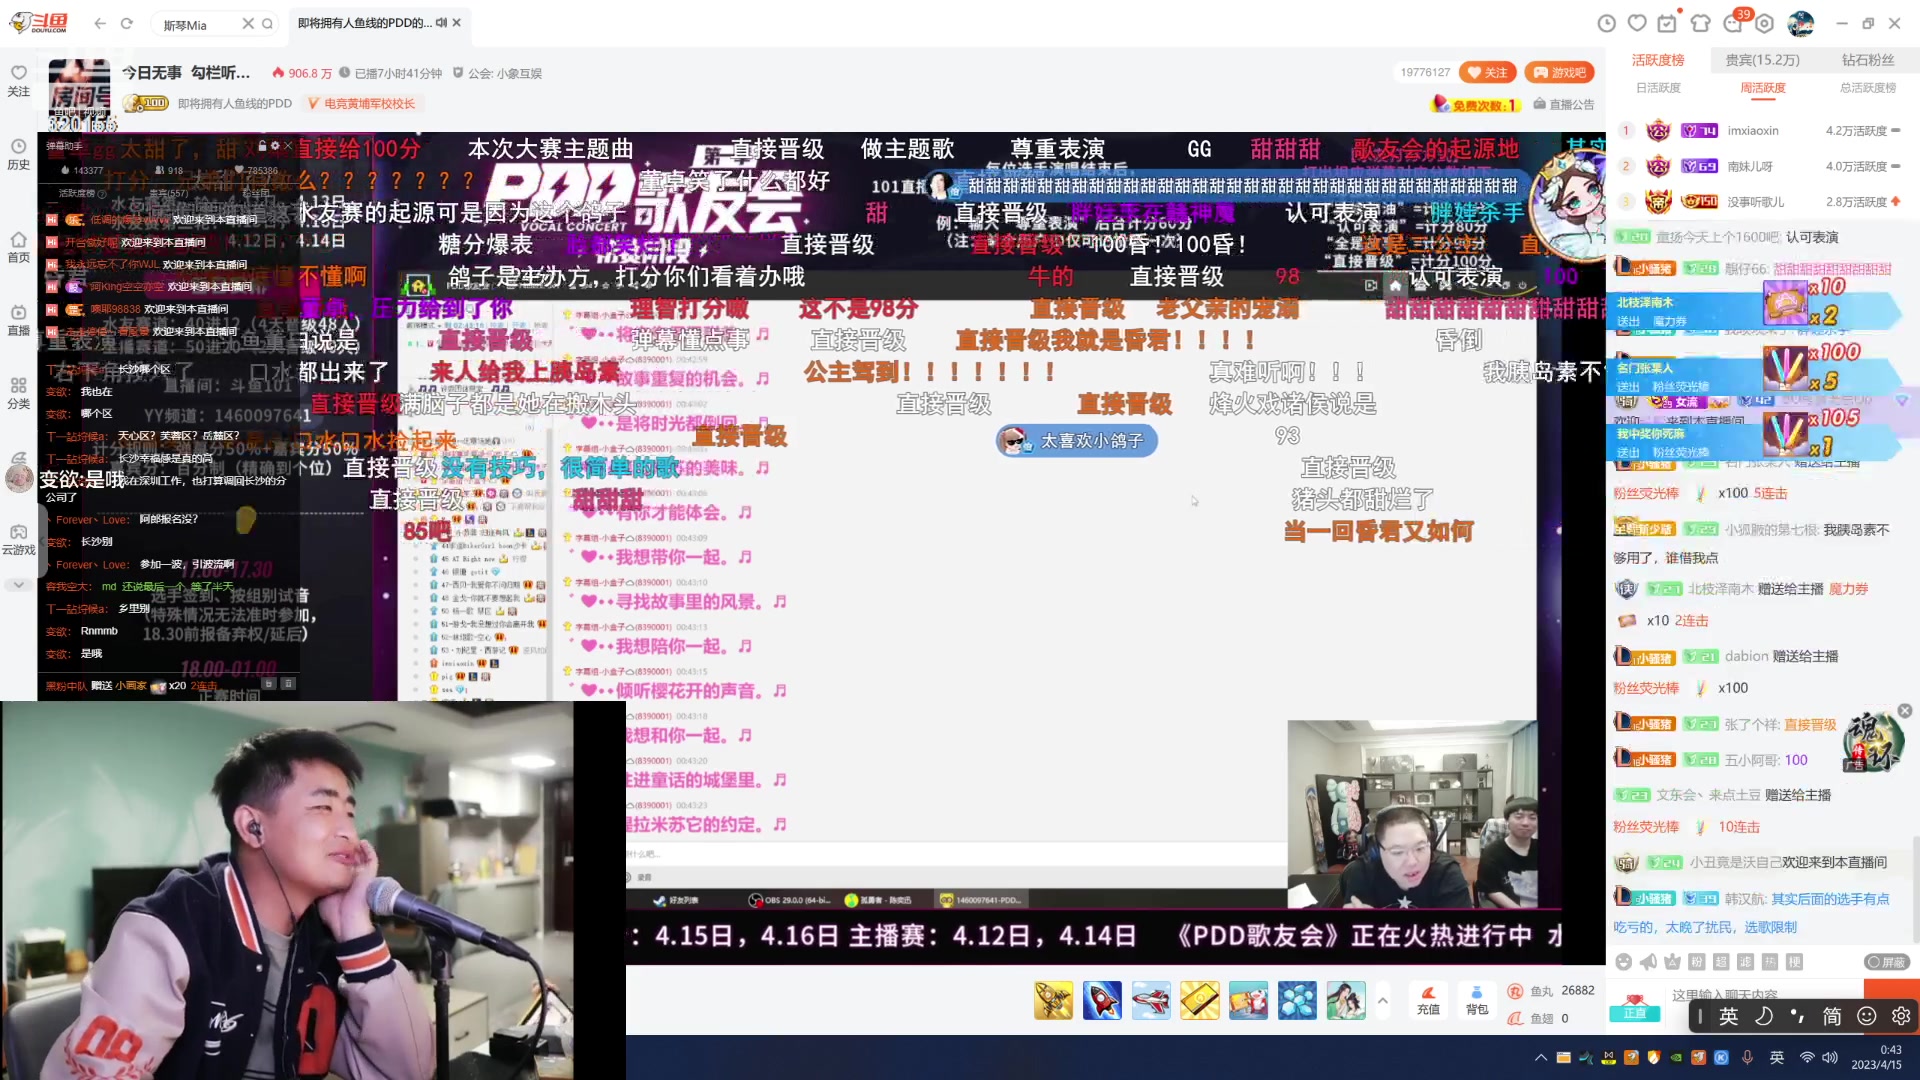Expand gift bar with up chevron
The width and height of the screenshot is (1920, 1080).
1383,1000
